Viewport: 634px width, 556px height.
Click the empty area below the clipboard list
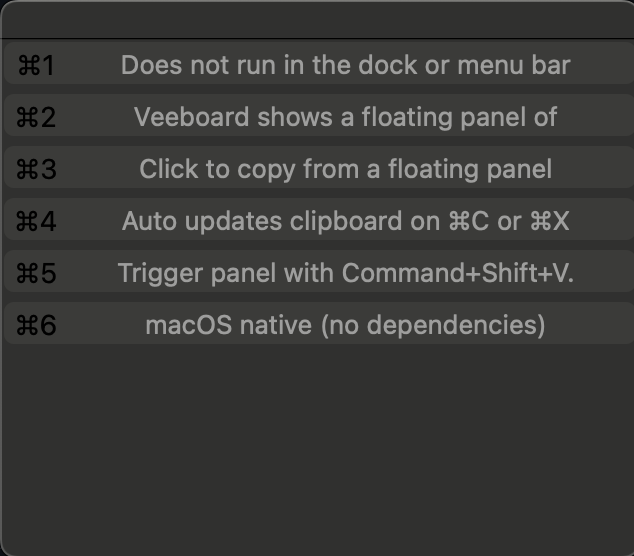(318, 449)
